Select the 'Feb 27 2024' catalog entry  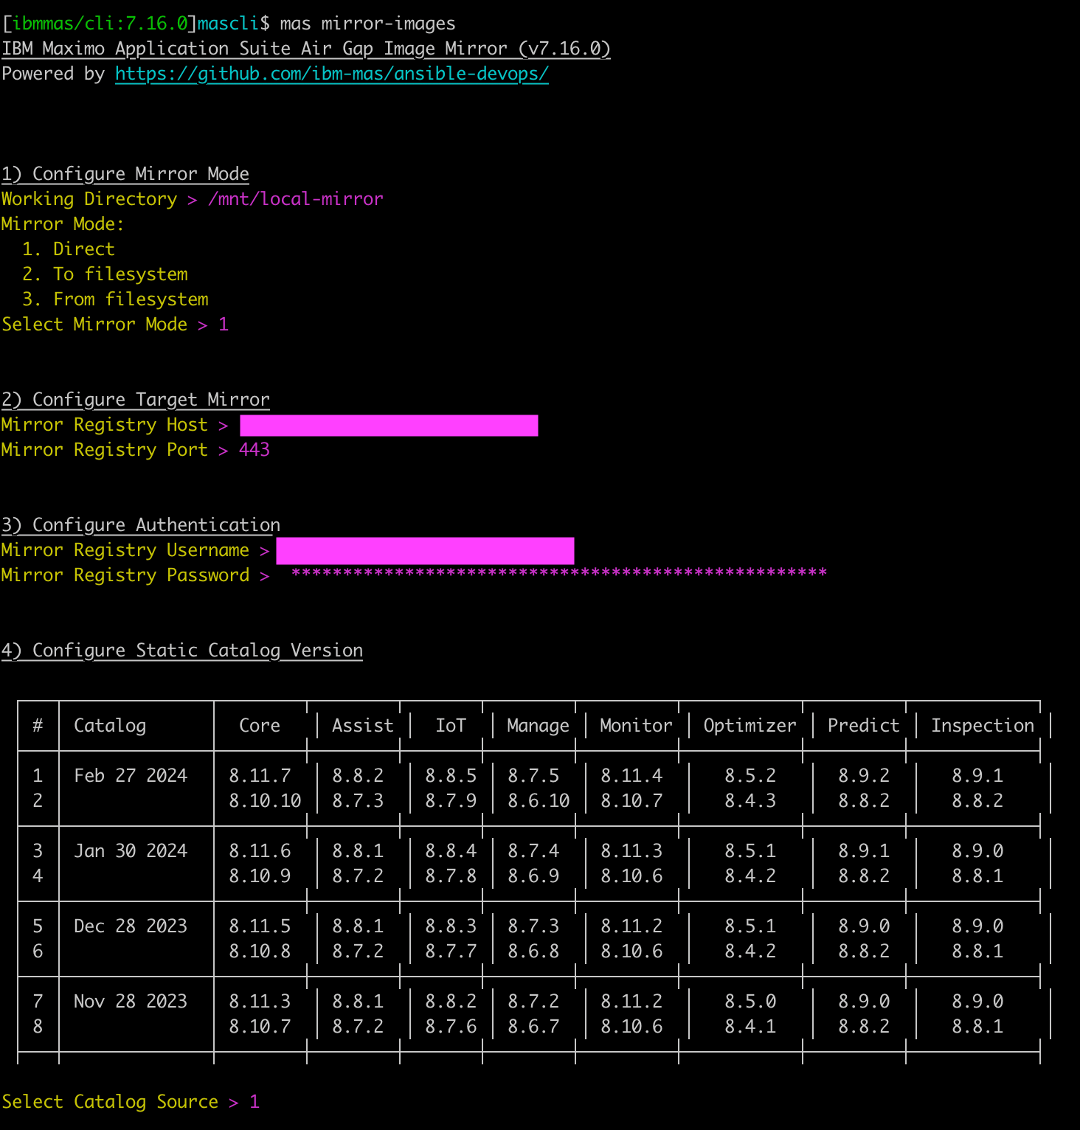pos(130,775)
